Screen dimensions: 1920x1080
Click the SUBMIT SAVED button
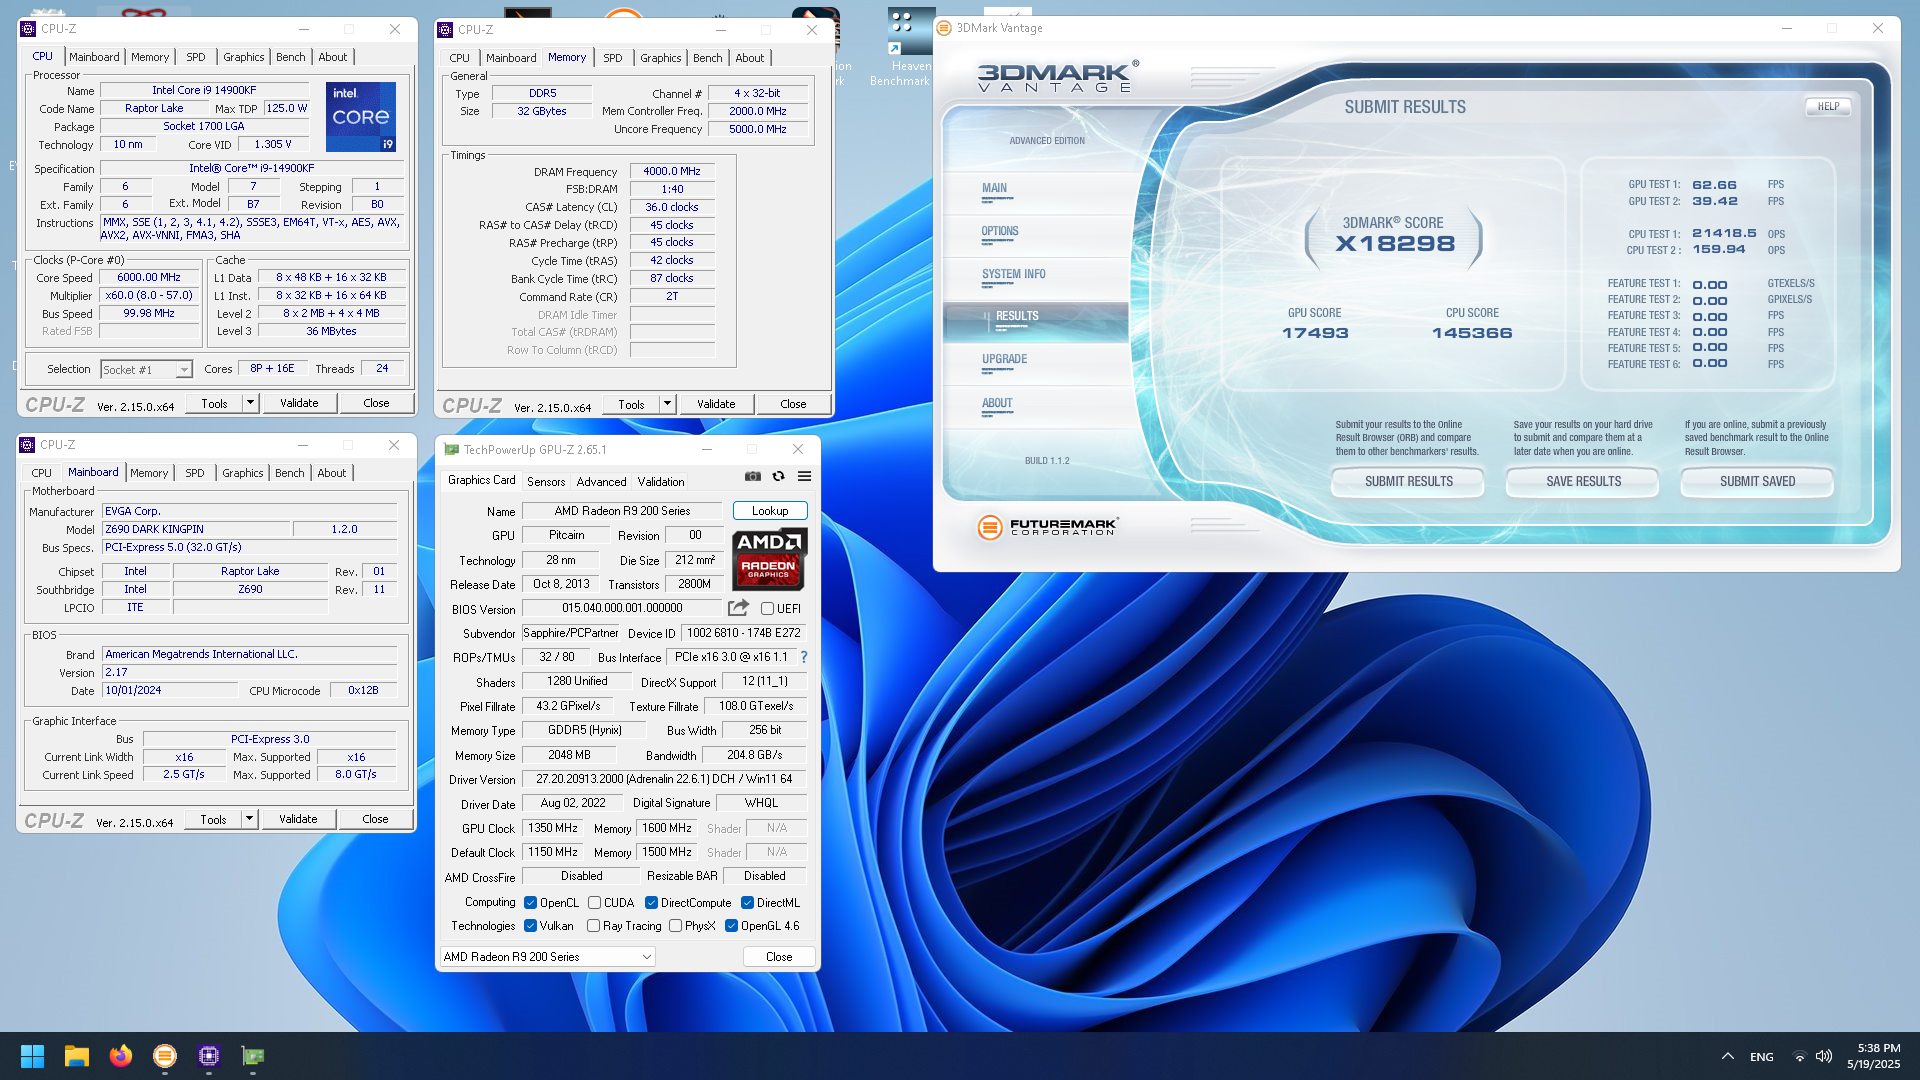[1757, 481]
